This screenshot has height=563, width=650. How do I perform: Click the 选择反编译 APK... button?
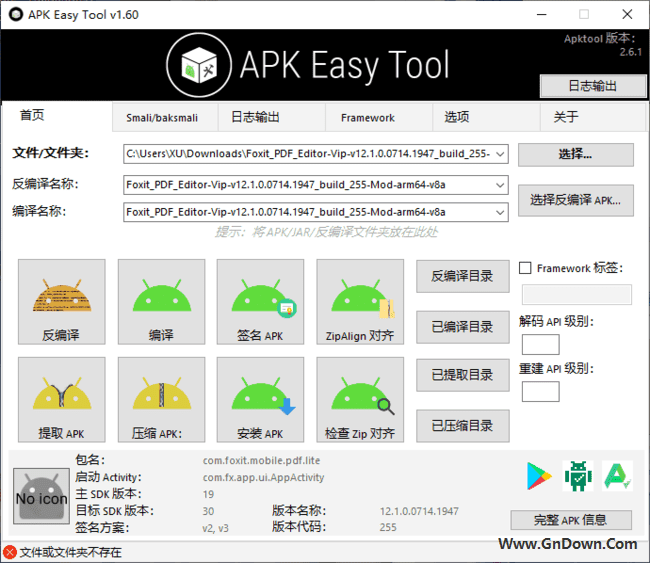[576, 200]
